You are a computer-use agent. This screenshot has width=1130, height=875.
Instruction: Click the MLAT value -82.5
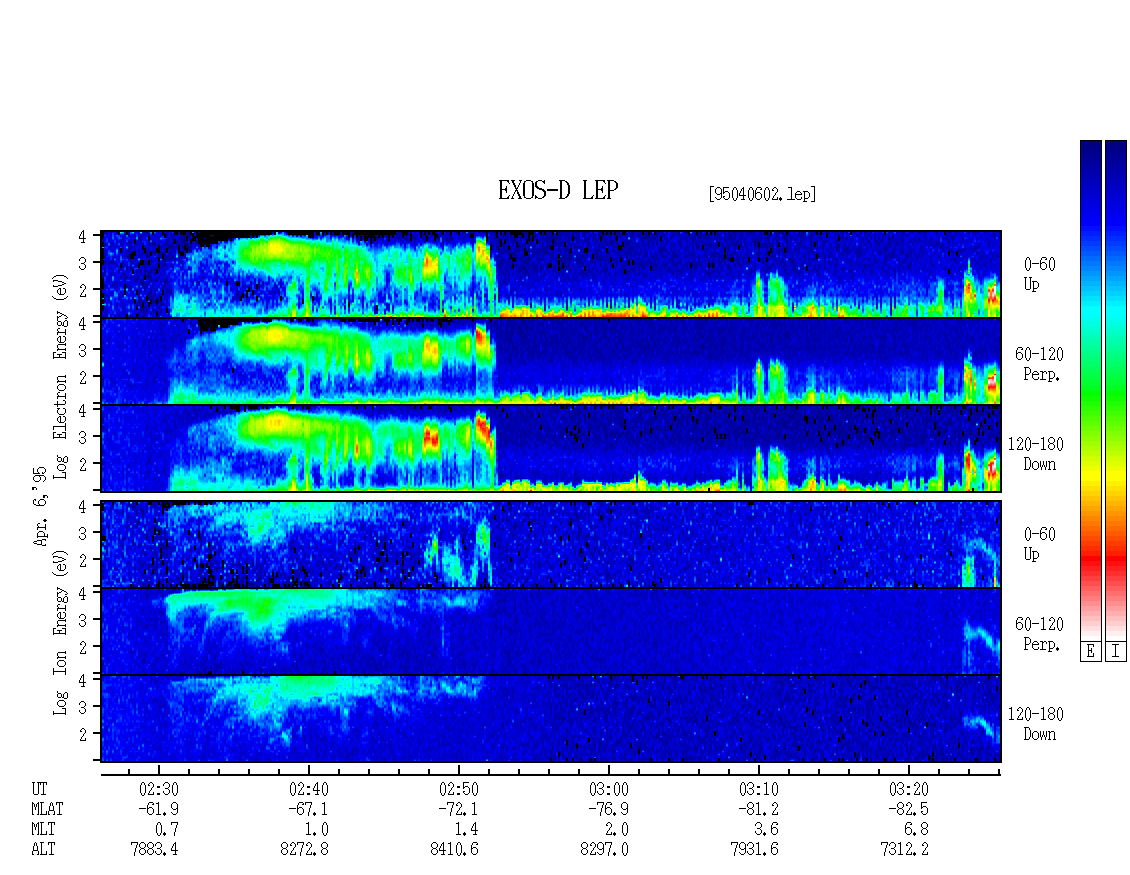(908, 809)
